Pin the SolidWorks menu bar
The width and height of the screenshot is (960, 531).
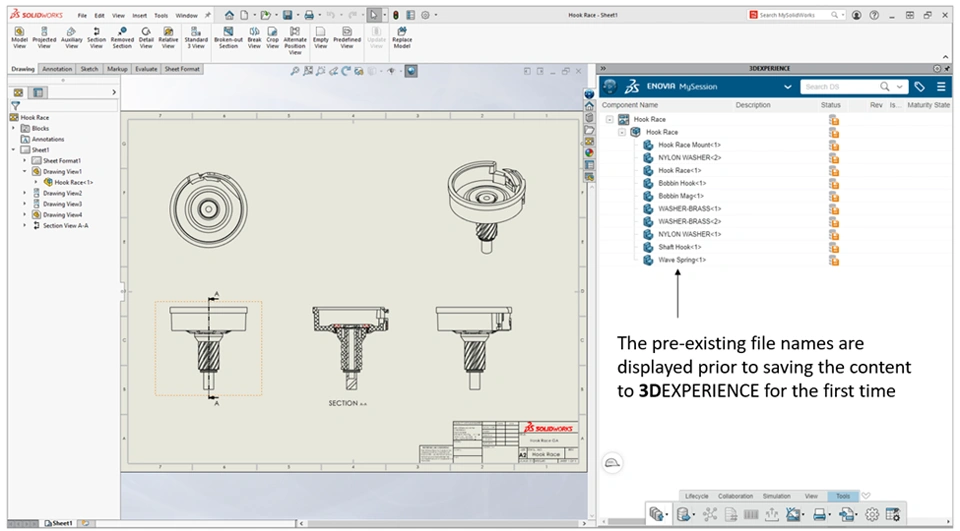coord(207,16)
